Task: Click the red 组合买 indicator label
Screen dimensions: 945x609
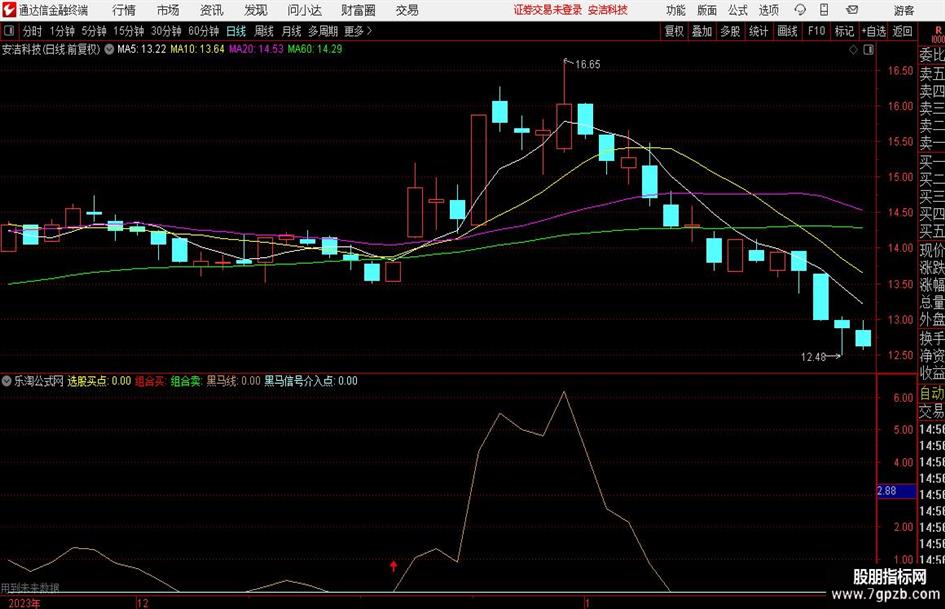Action: pyautogui.click(x=149, y=381)
